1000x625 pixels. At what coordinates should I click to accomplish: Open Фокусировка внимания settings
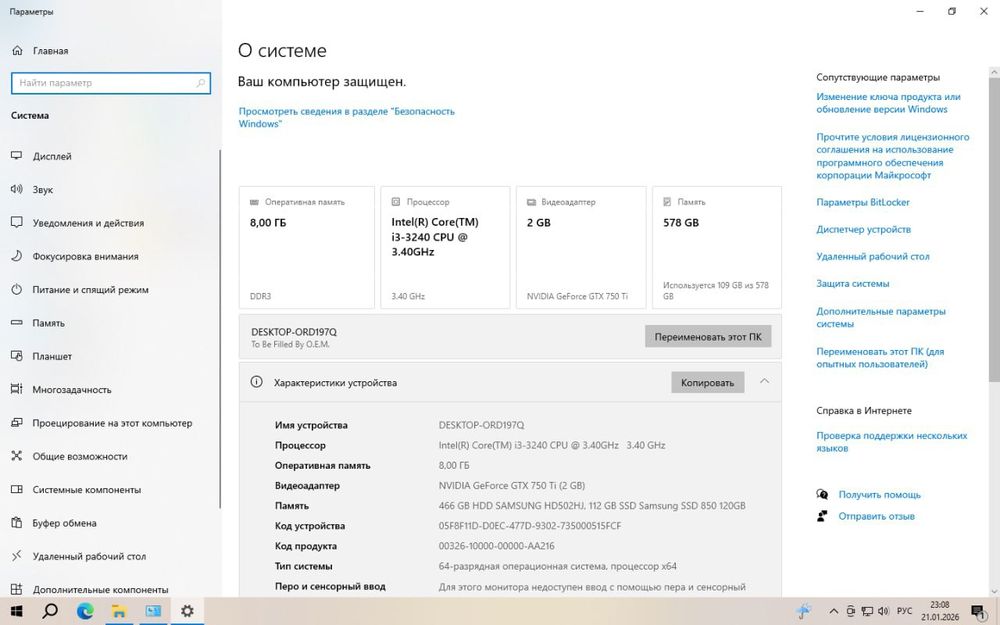pos(85,256)
